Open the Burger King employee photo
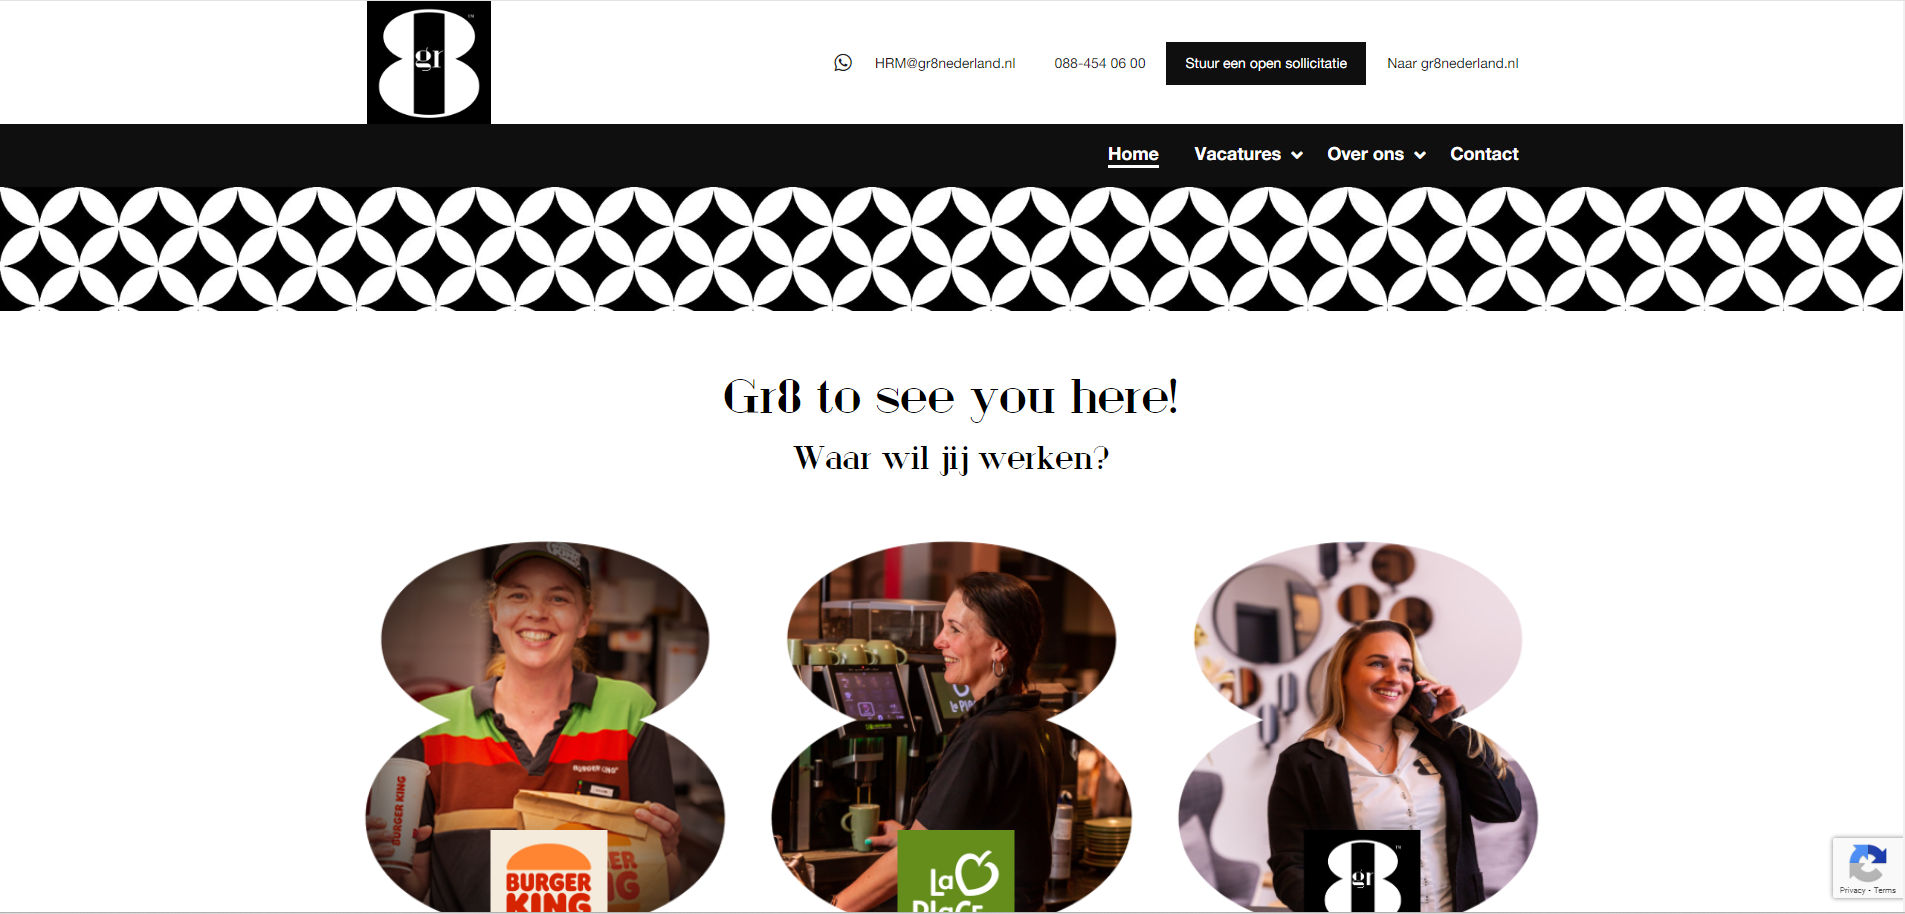 [x=545, y=700]
